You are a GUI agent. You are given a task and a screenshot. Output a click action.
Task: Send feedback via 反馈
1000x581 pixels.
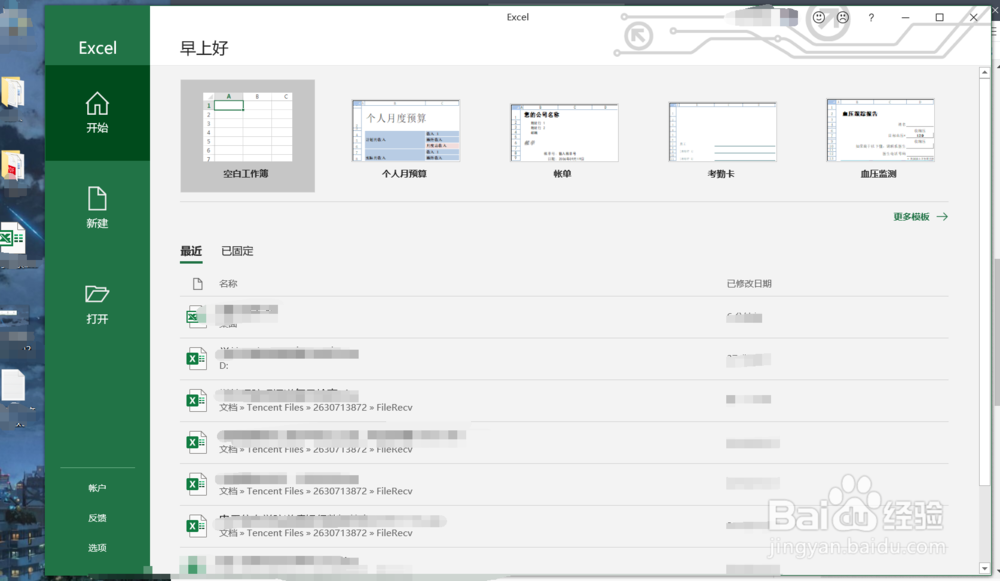(96, 517)
